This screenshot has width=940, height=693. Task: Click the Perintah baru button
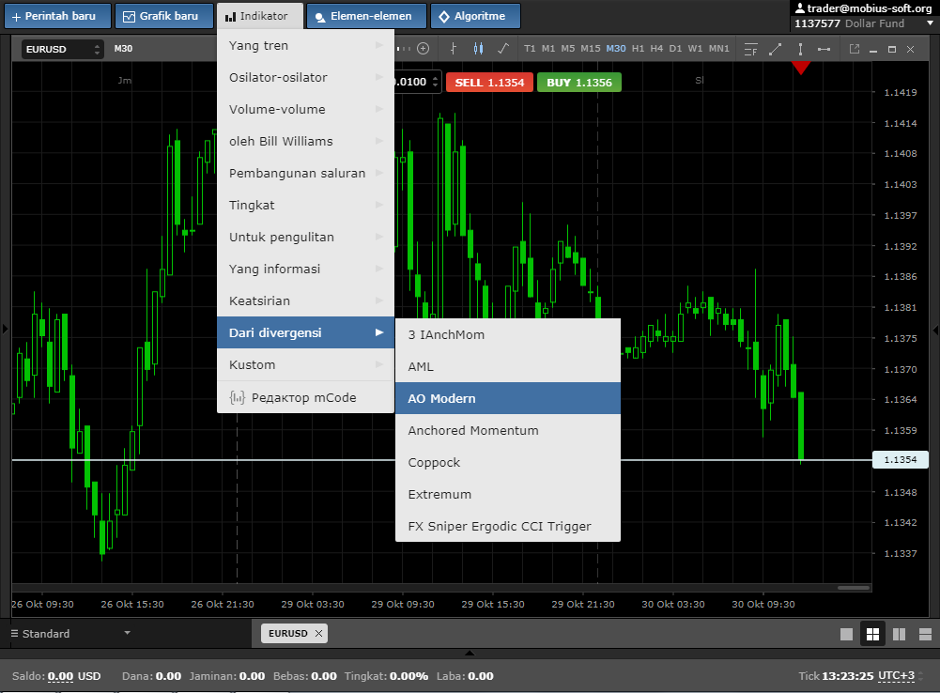click(x=58, y=16)
